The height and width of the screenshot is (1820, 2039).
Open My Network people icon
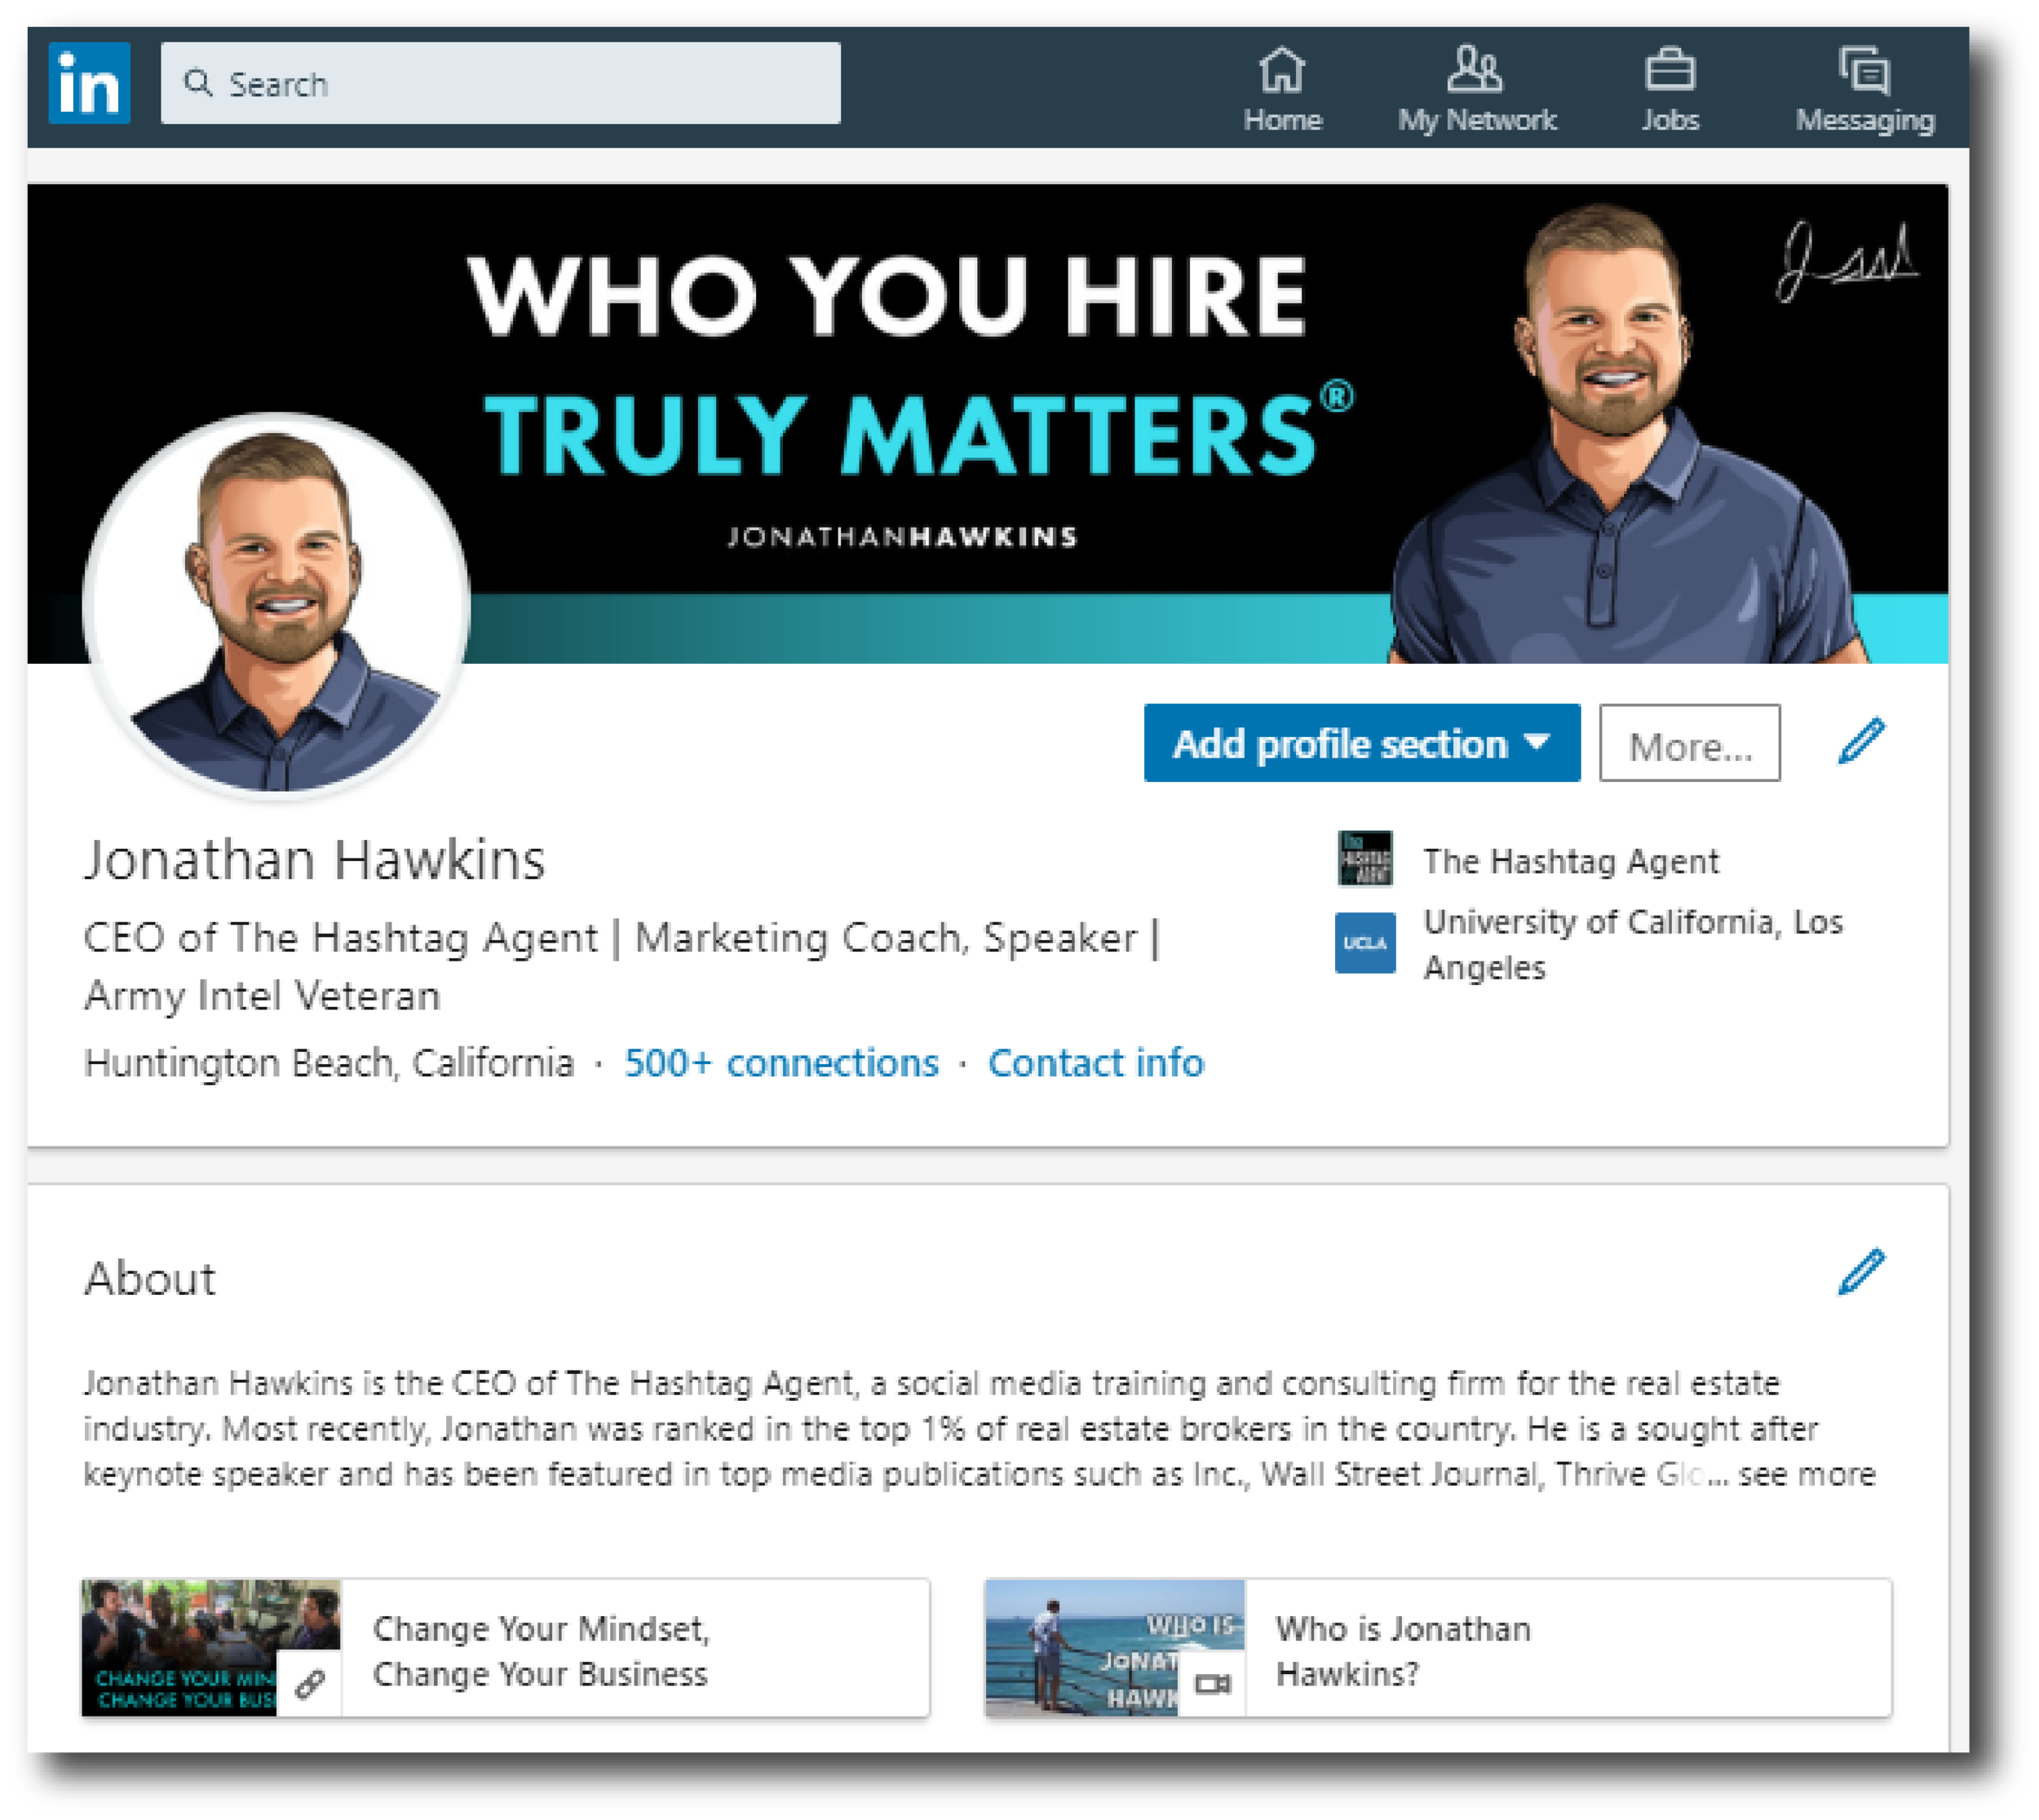point(1474,69)
